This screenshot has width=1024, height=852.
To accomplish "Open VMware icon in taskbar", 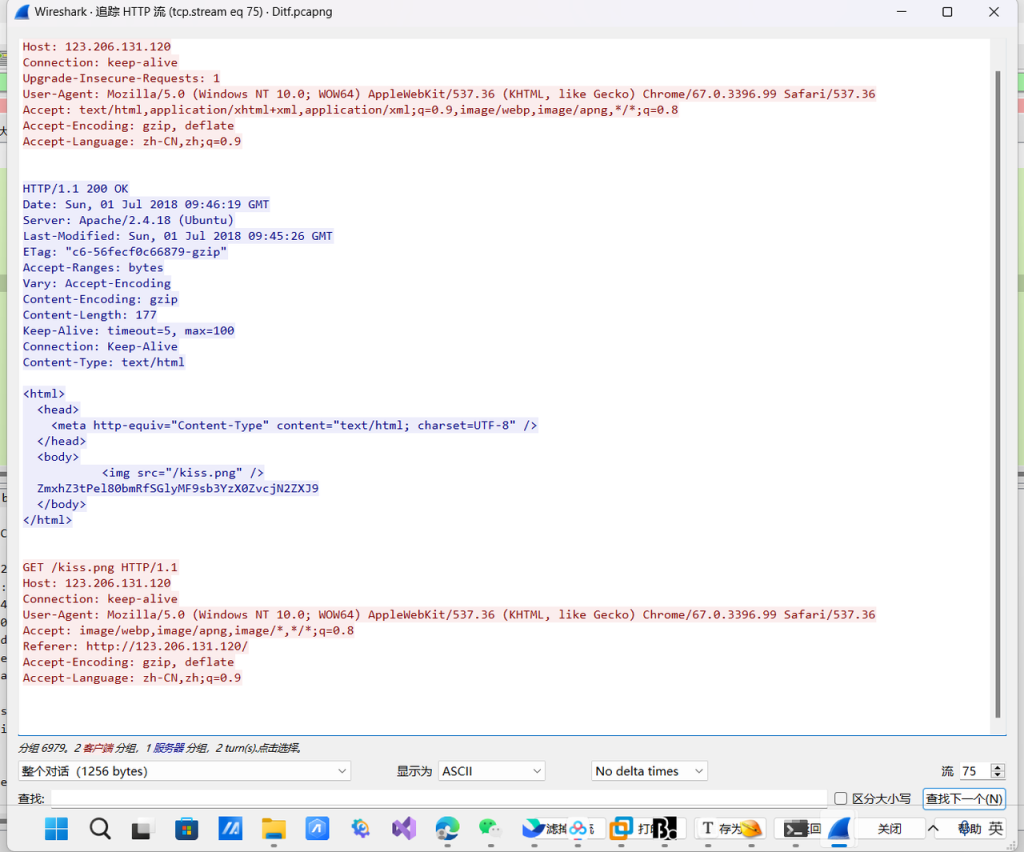I will [x=621, y=828].
